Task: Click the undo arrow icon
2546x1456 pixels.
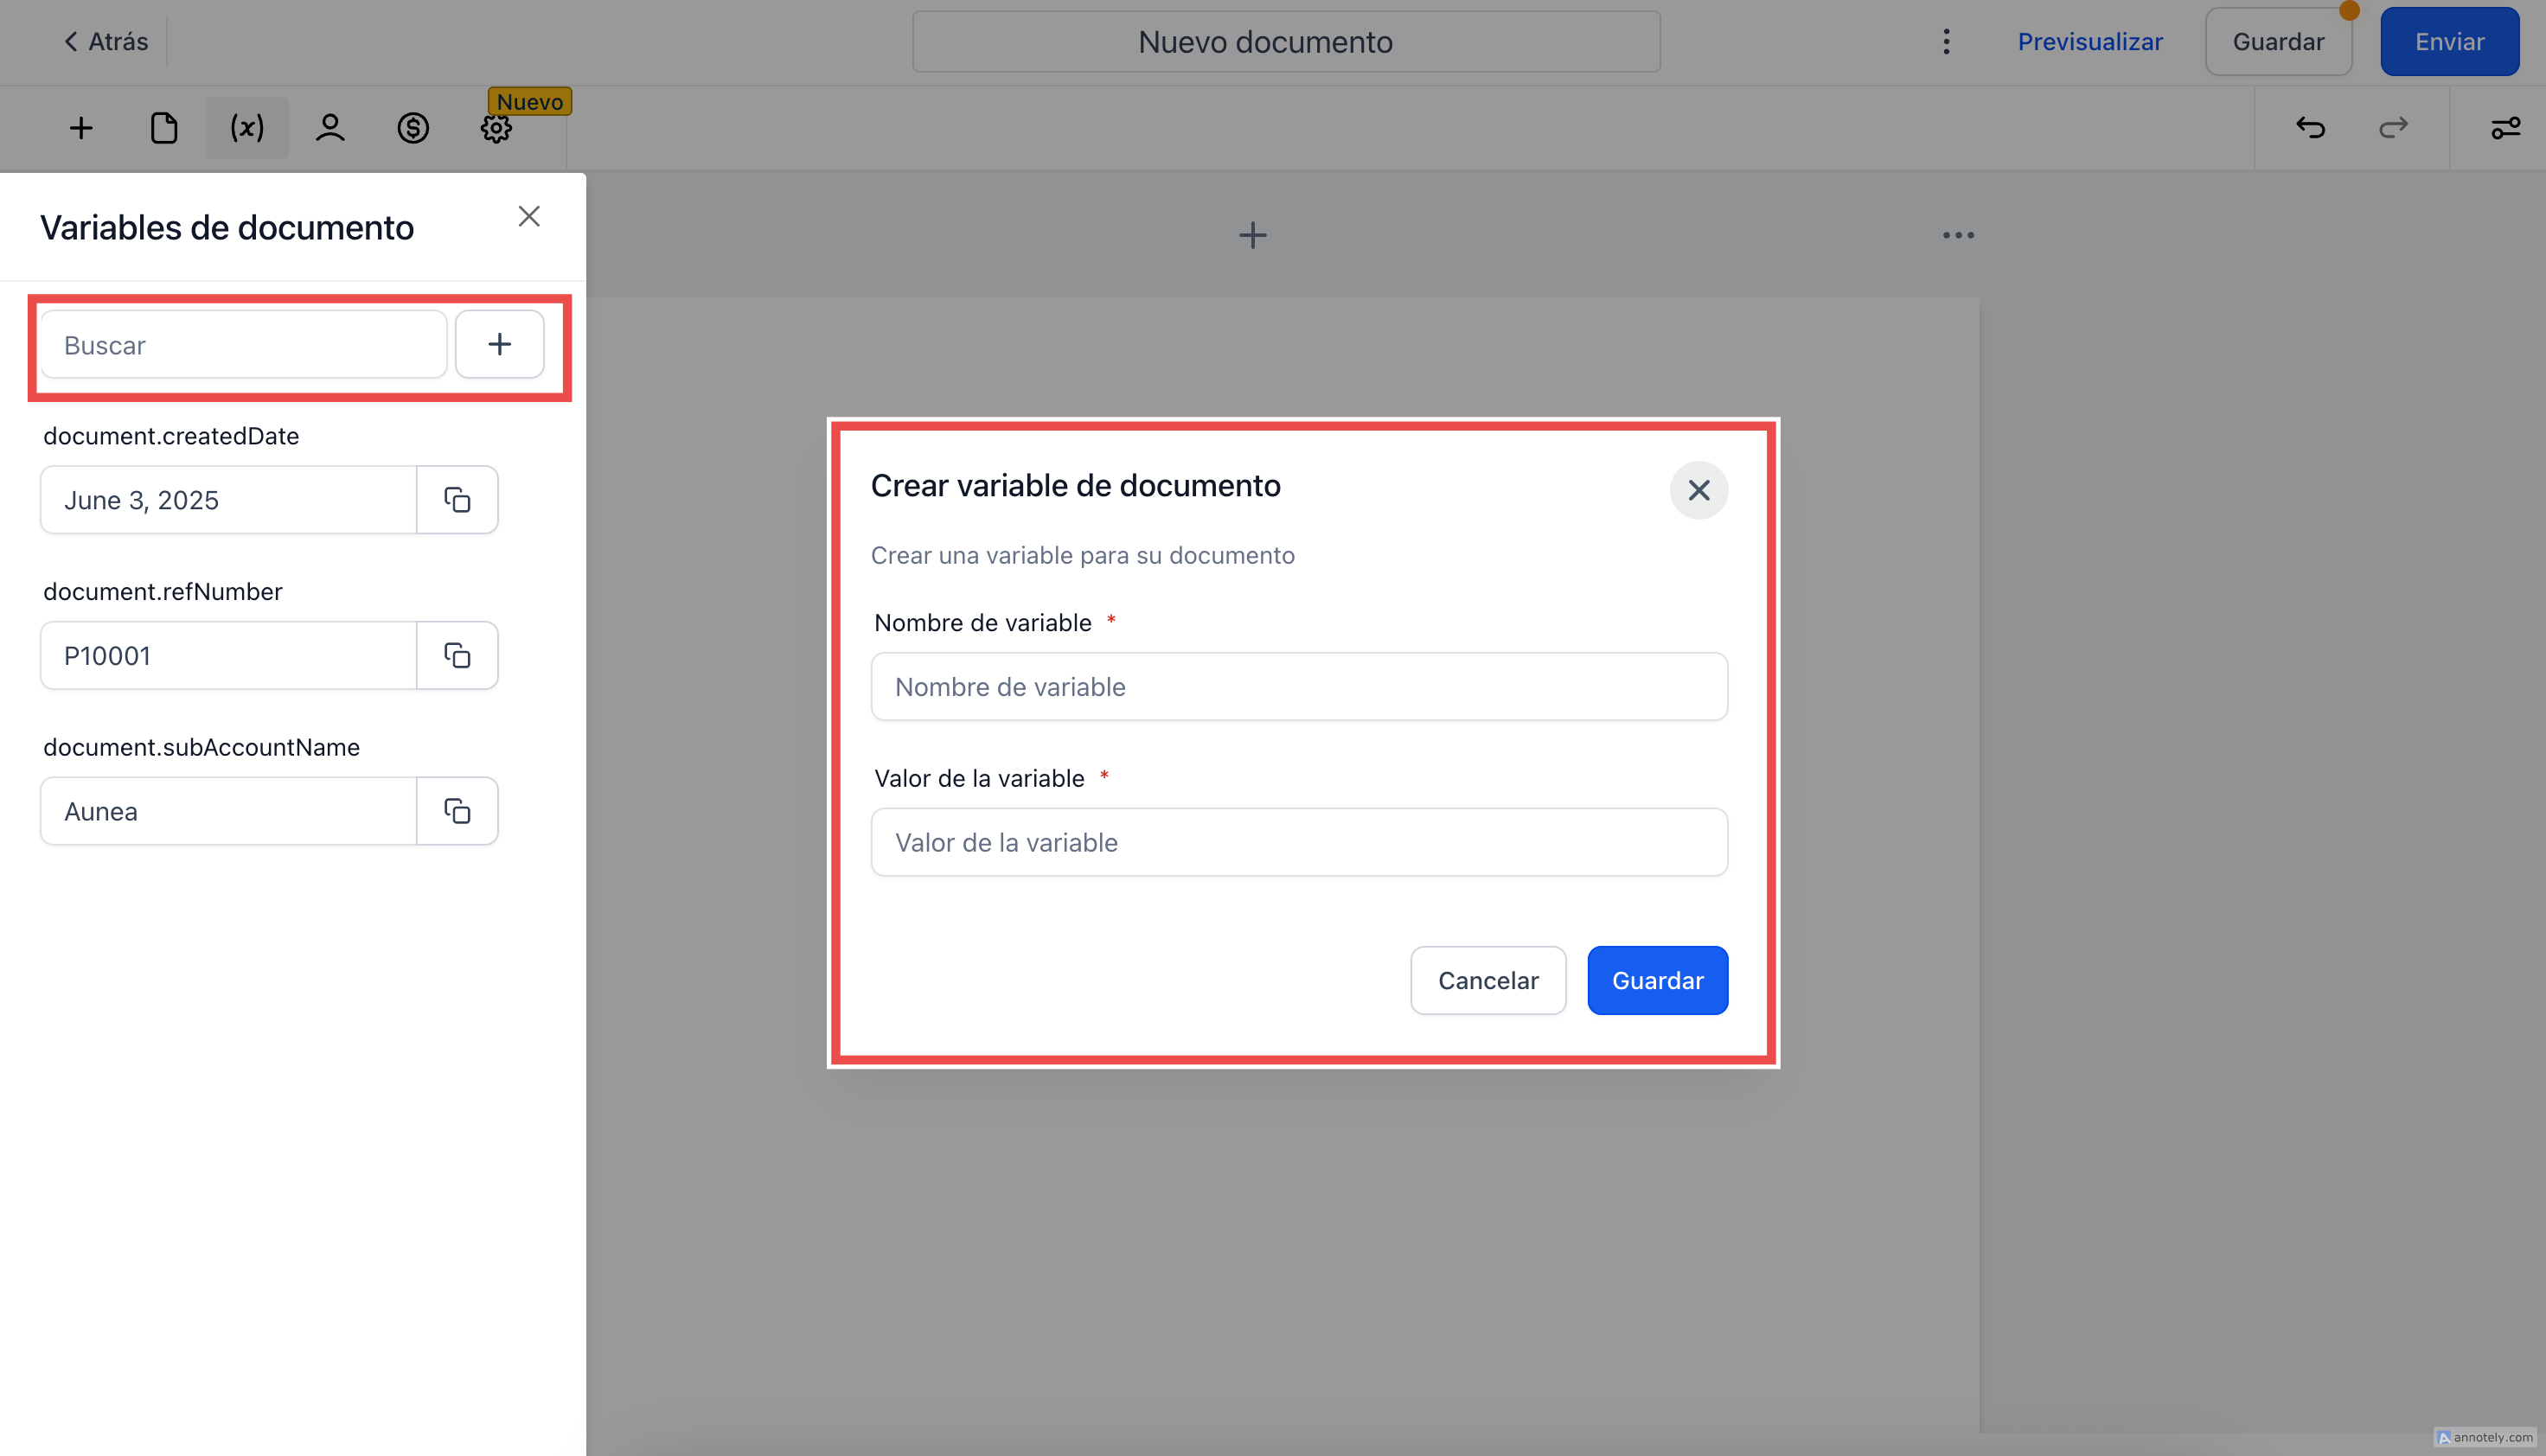Action: (2310, 128)
